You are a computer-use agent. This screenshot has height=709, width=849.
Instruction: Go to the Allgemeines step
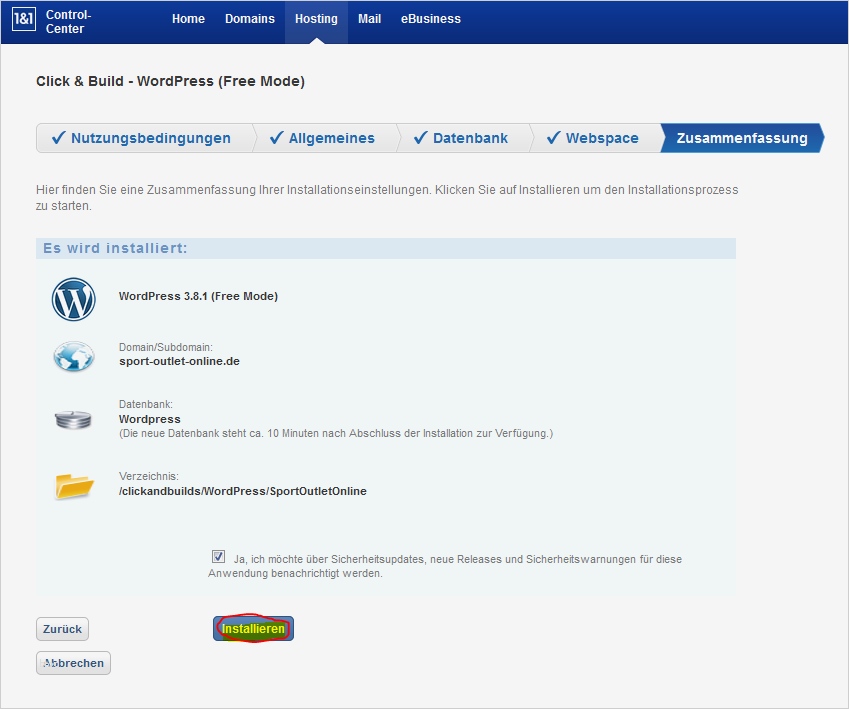[x=325, y=138]
